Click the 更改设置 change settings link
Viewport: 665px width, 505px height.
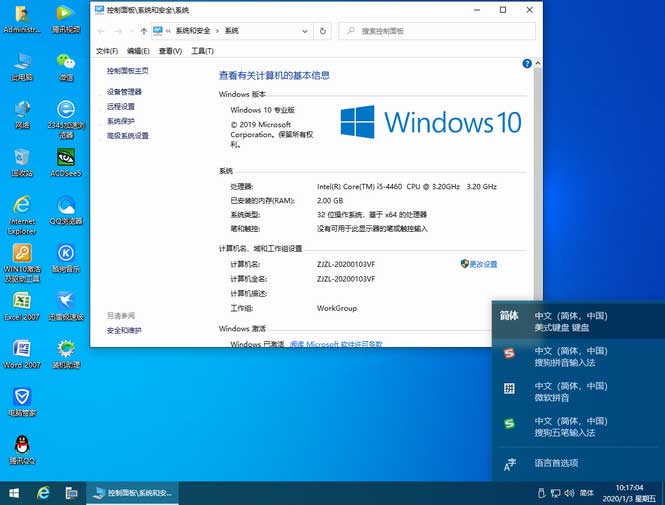(x=482, y=264)
